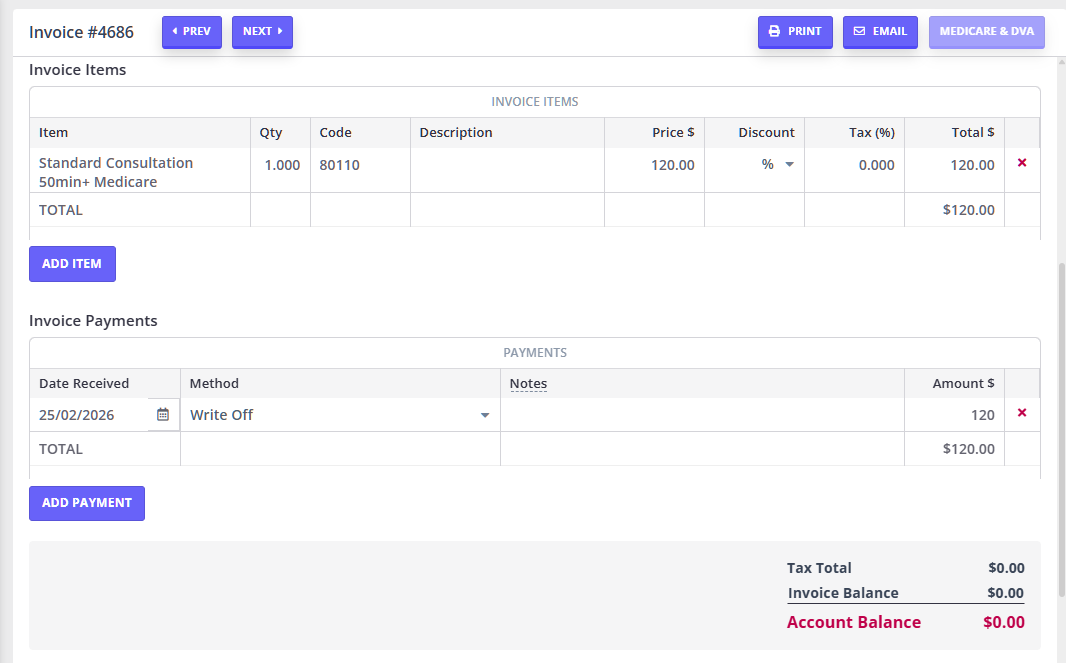This screenshot has height=663, width=1066.
Task: Print the invoice
Action: point(795,32)
